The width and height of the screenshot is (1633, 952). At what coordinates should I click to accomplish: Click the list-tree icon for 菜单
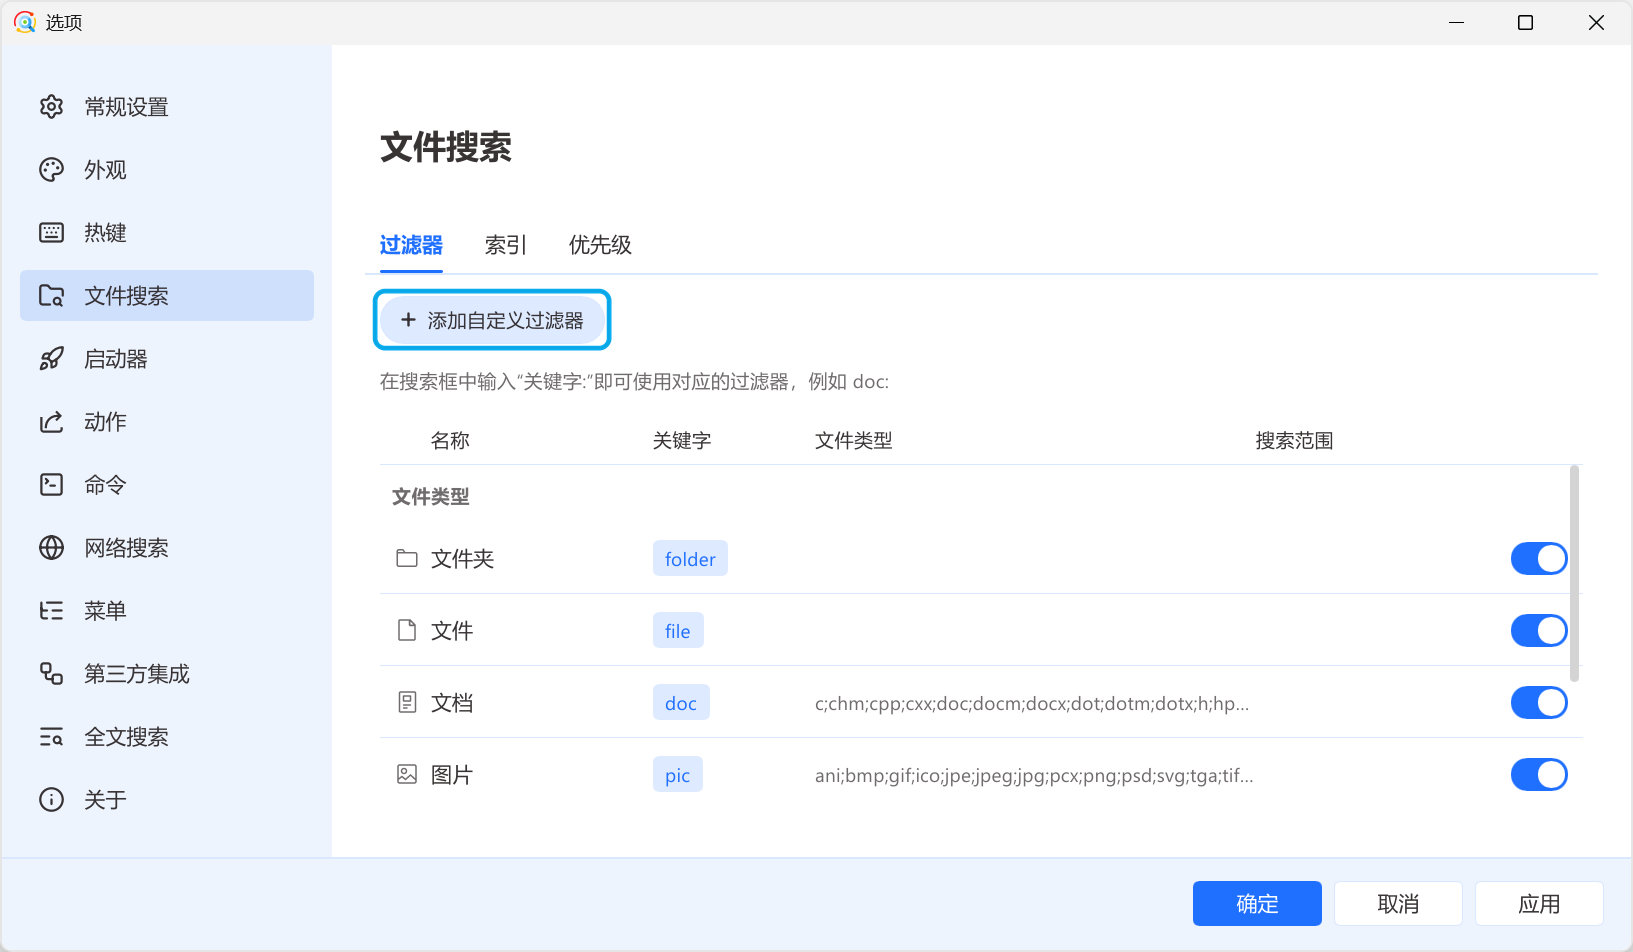(x=51, y=611)
